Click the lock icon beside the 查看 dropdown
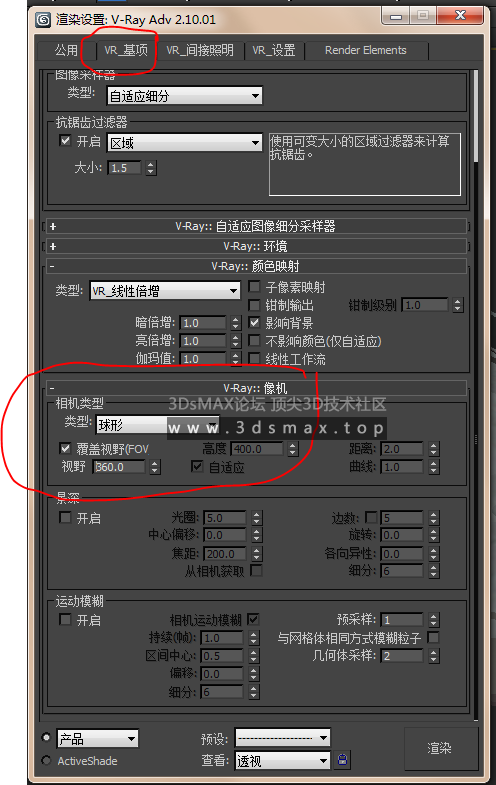The image size is (496, 785). click(x=342, y=760)
